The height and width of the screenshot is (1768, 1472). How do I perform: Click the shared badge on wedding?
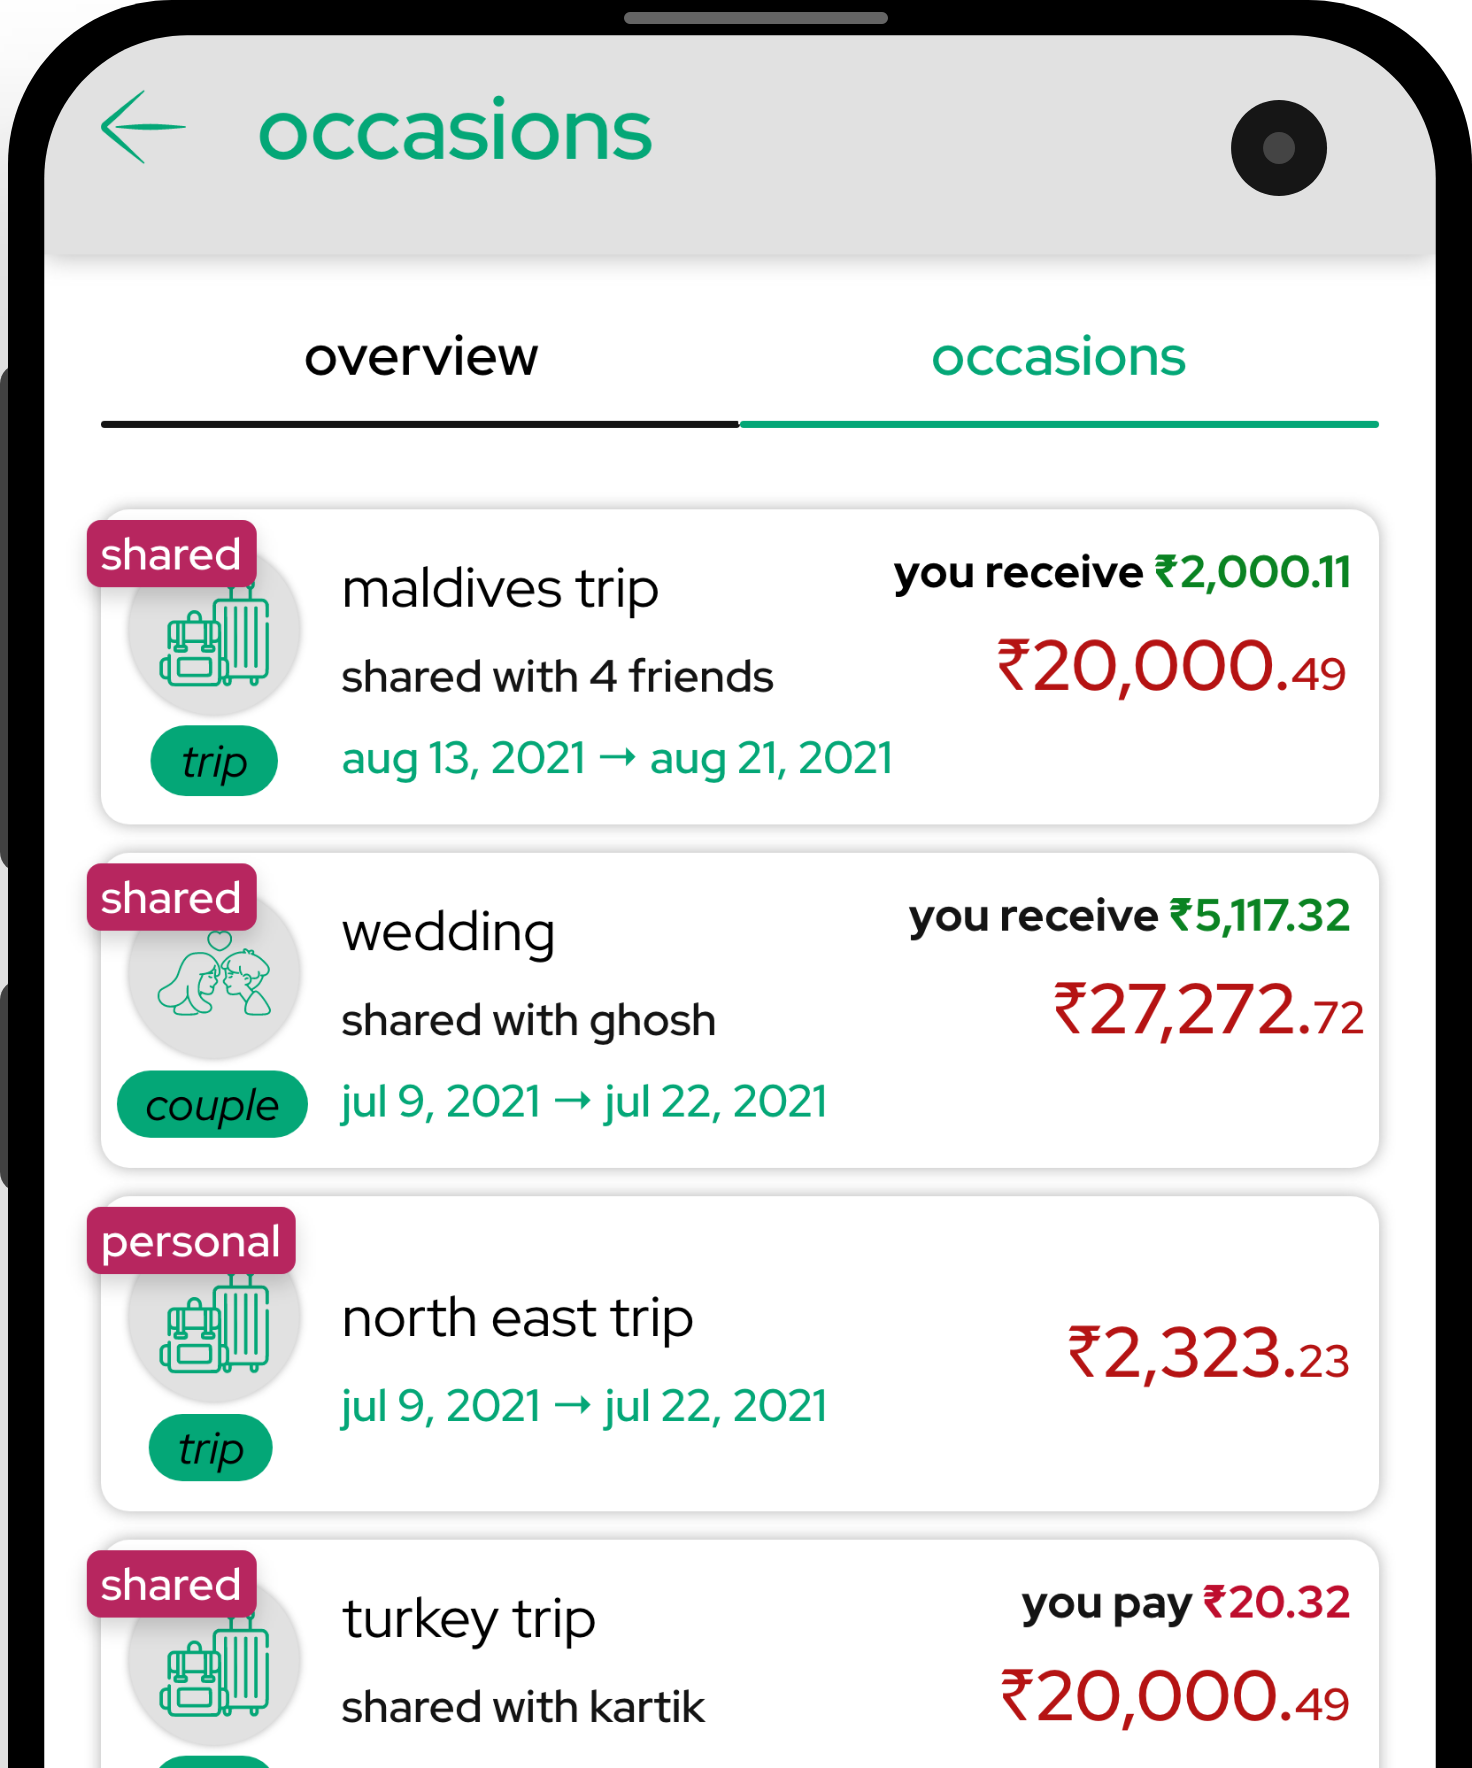pos(172,898)
